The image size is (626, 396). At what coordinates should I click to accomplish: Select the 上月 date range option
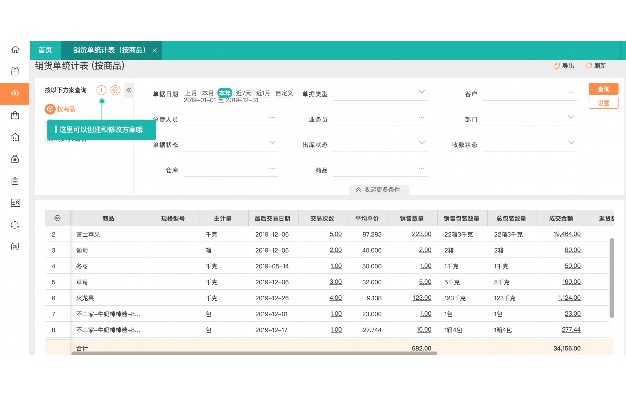tap(190, 93)
